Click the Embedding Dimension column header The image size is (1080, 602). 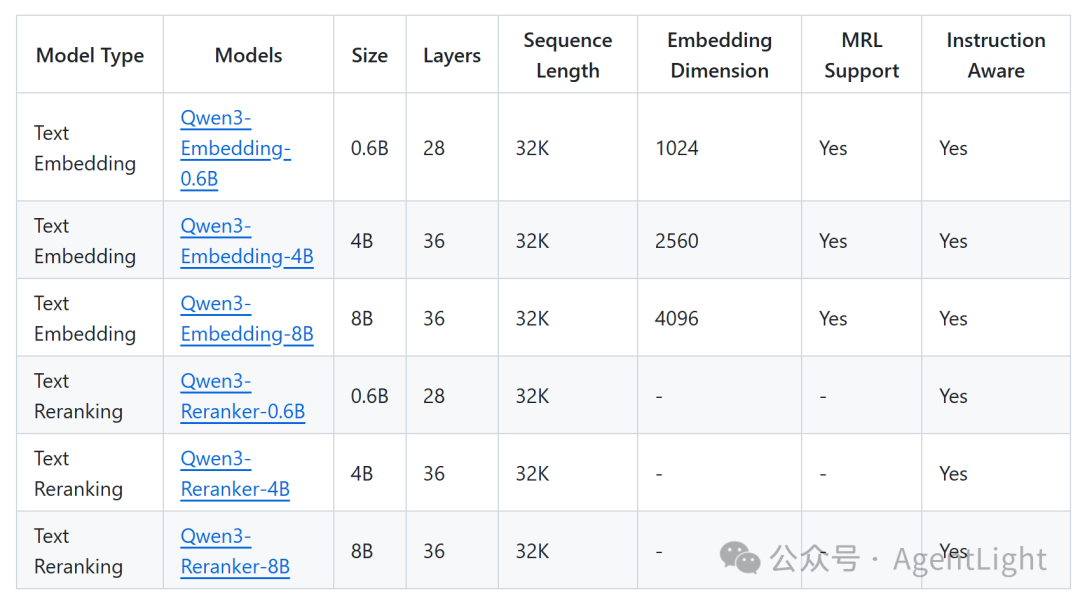[719, 55]
